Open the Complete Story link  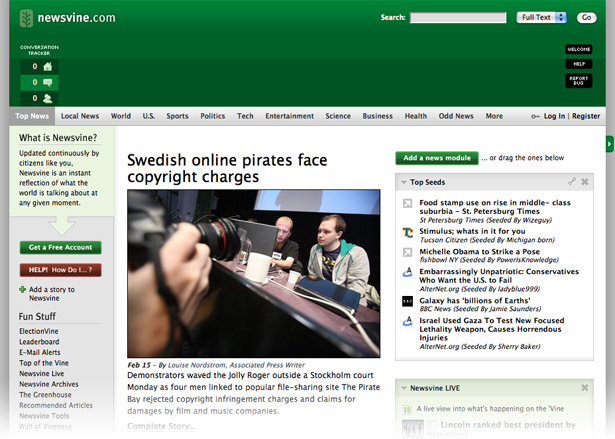[x=161, y=426]
